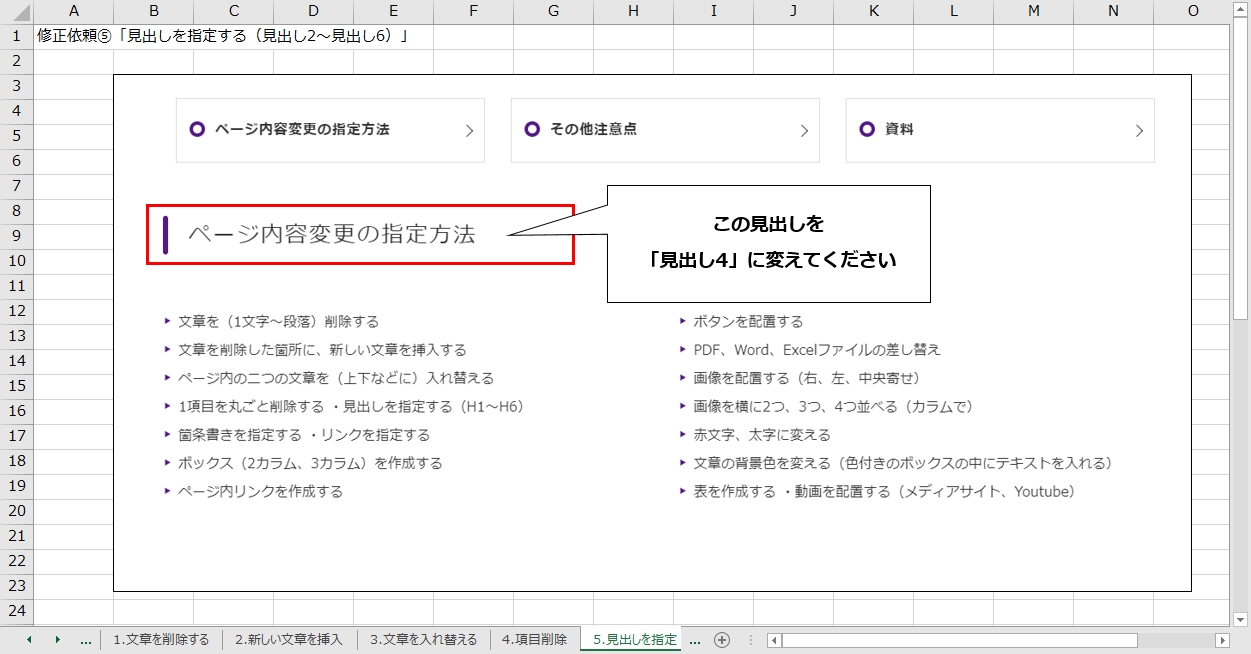Select column K header
Viewport: 1251px width, 654px height.
pyautogui.click(x=873, y=11)
